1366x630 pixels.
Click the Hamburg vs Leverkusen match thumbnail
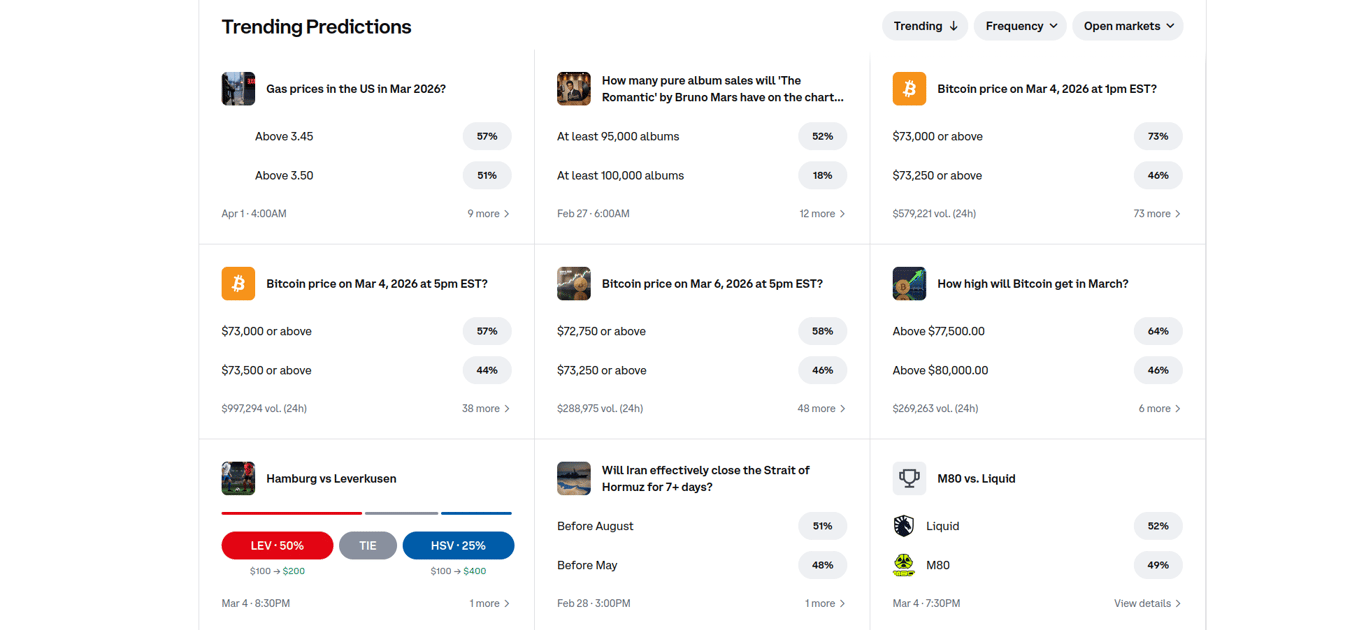pyautogui.click(x=238, y=478)
